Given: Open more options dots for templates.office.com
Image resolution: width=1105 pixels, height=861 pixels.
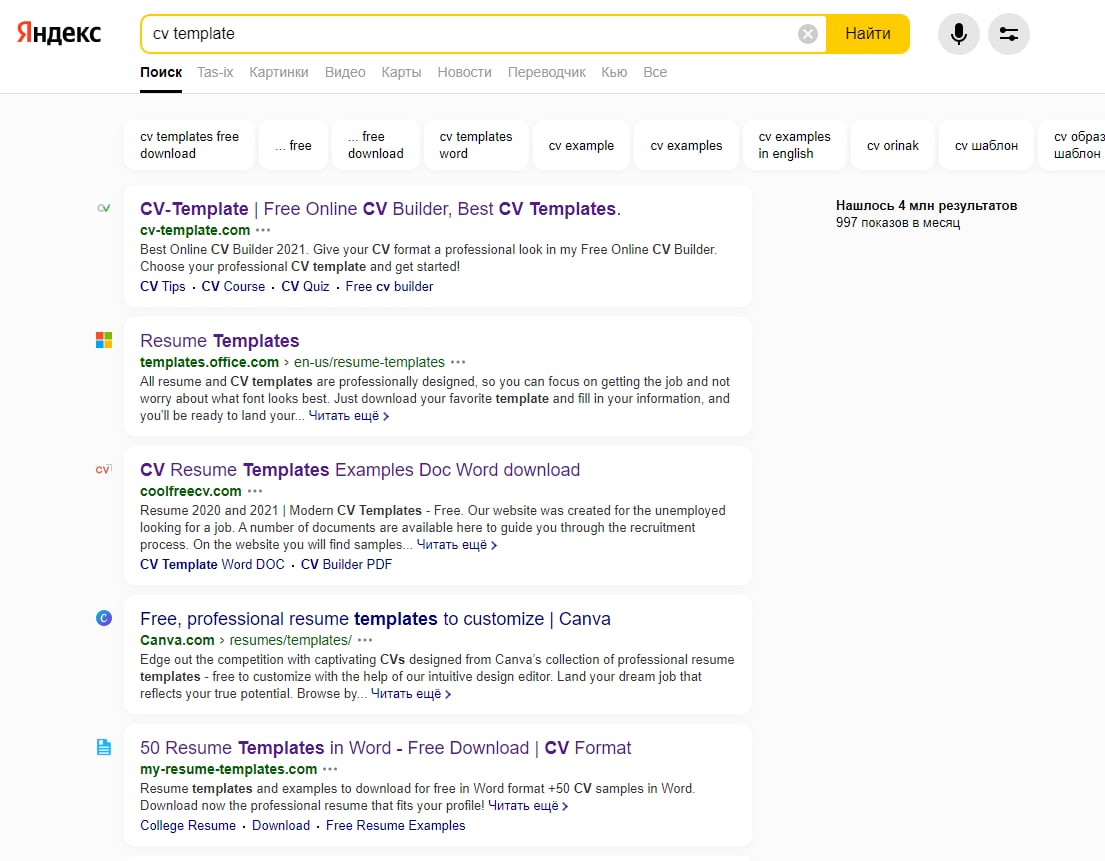Looking at the screenshot, I should click(x=458, y=362).
